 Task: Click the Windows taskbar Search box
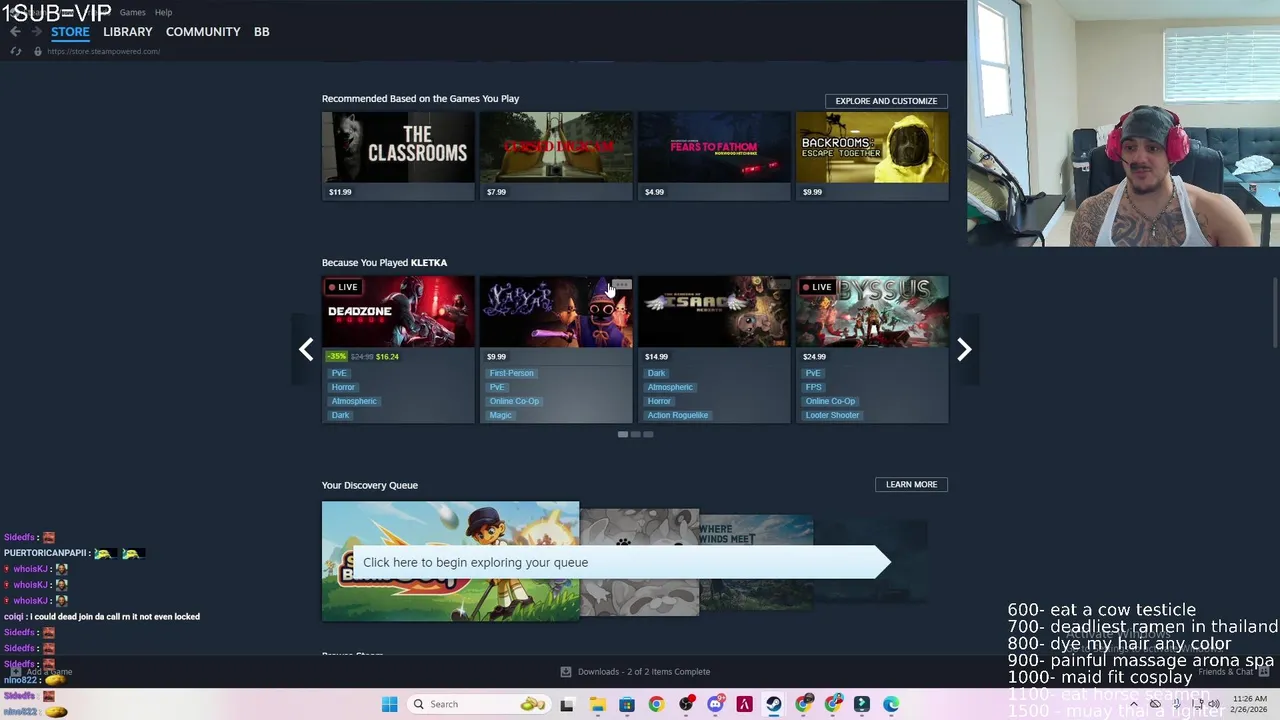478,704
